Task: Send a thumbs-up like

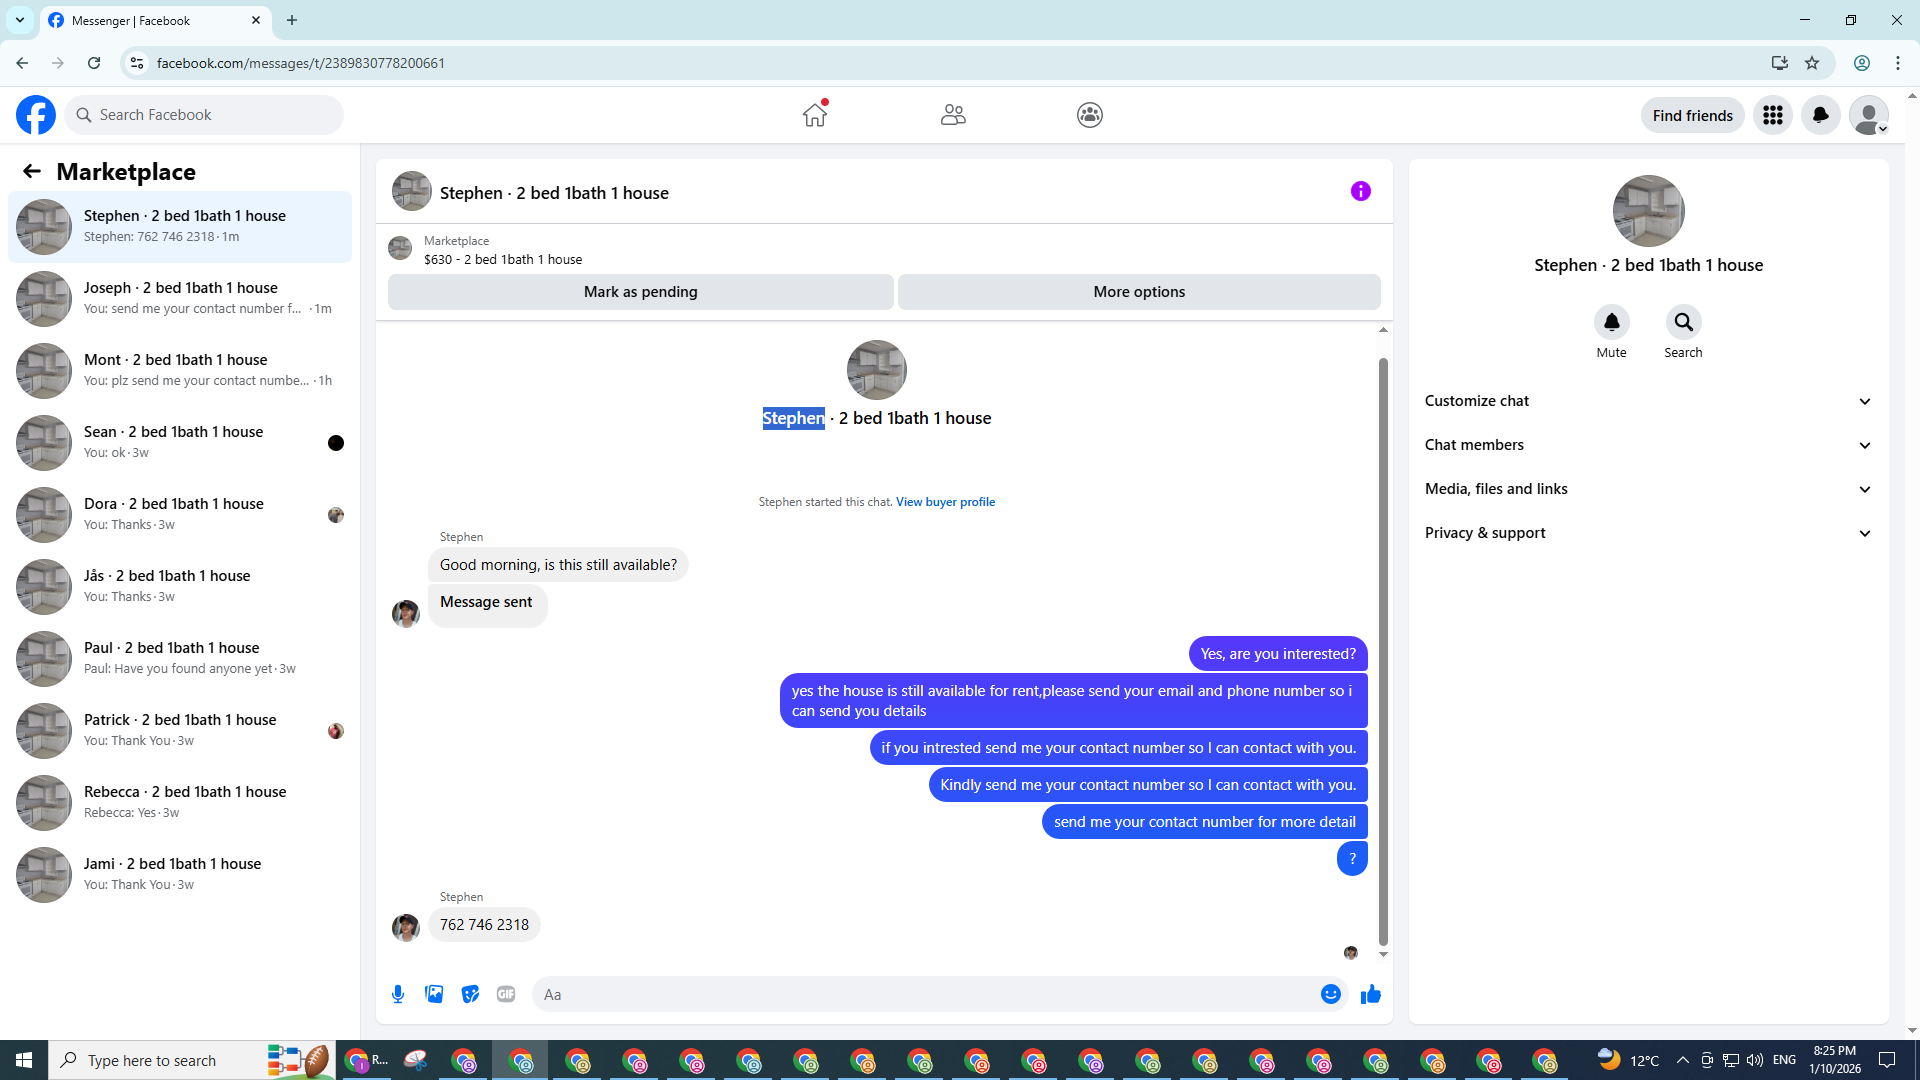Action: click(x=1371, y=994)
